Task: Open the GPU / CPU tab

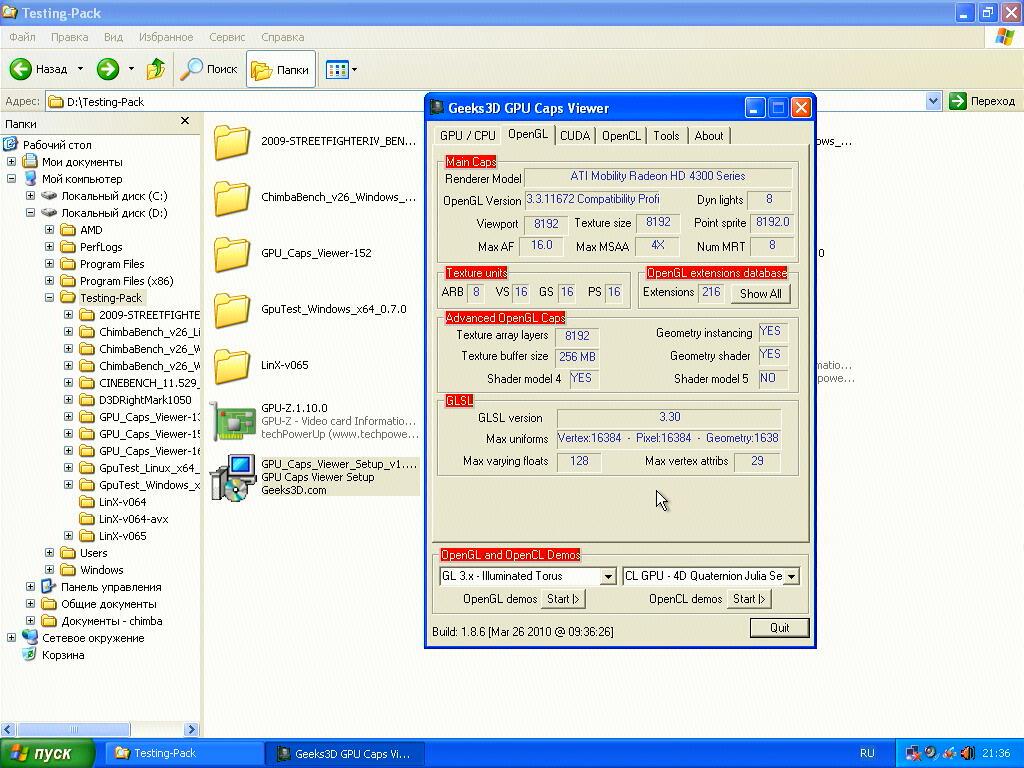Action: click(x=467, y=136)
